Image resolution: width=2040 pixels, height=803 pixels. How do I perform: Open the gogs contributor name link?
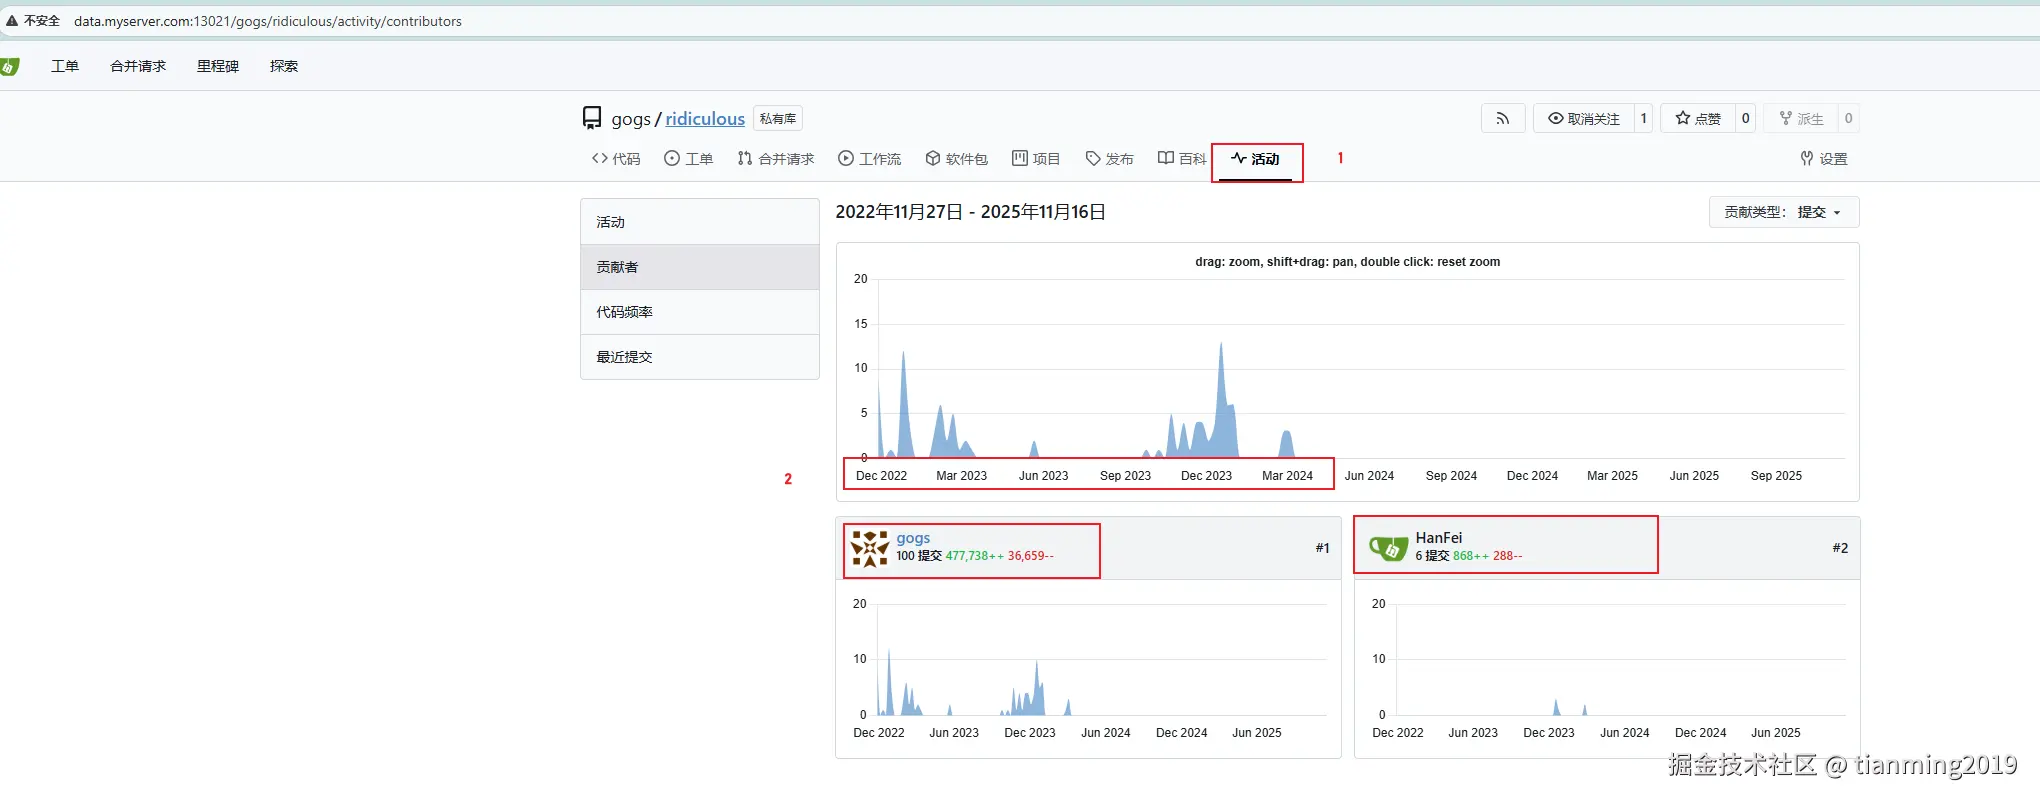point(913,538)
